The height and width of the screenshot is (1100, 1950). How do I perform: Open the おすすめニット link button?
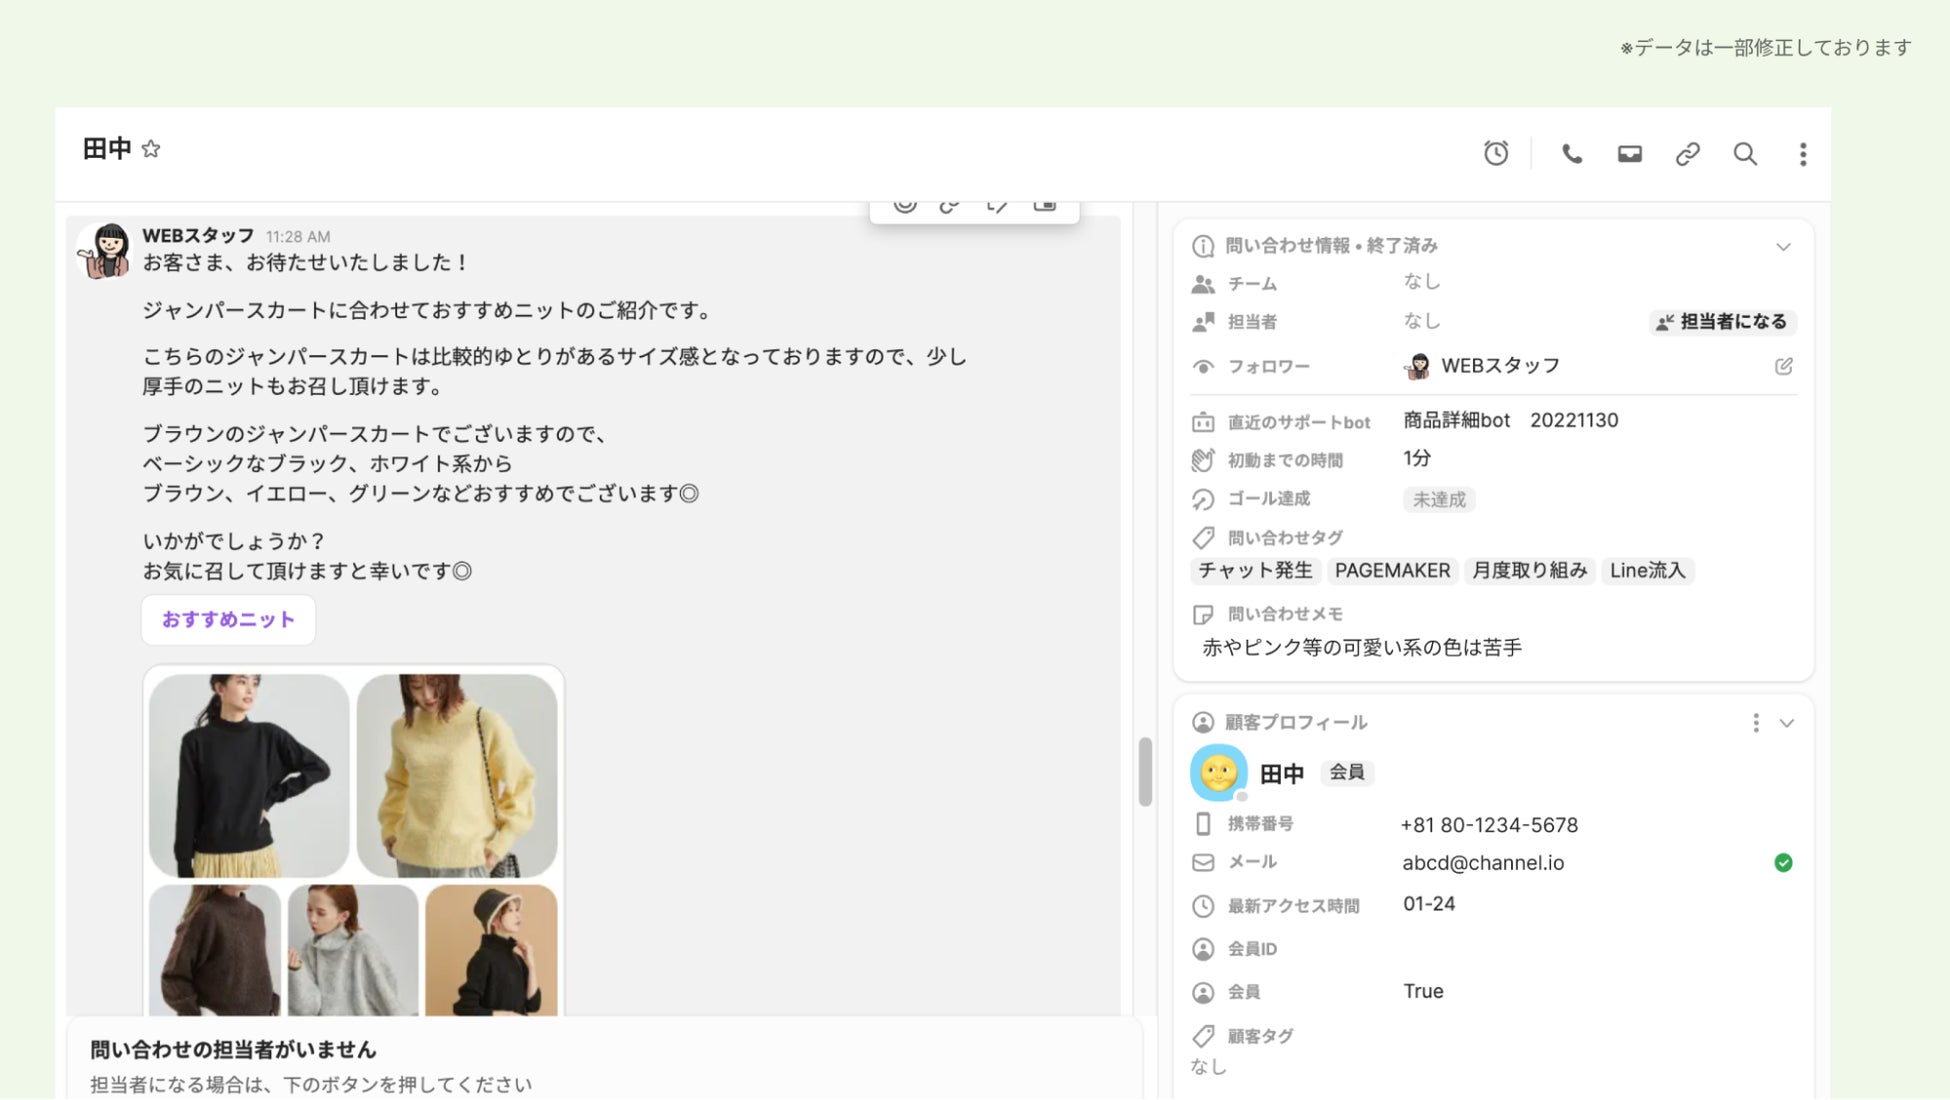tap(228, 620)
